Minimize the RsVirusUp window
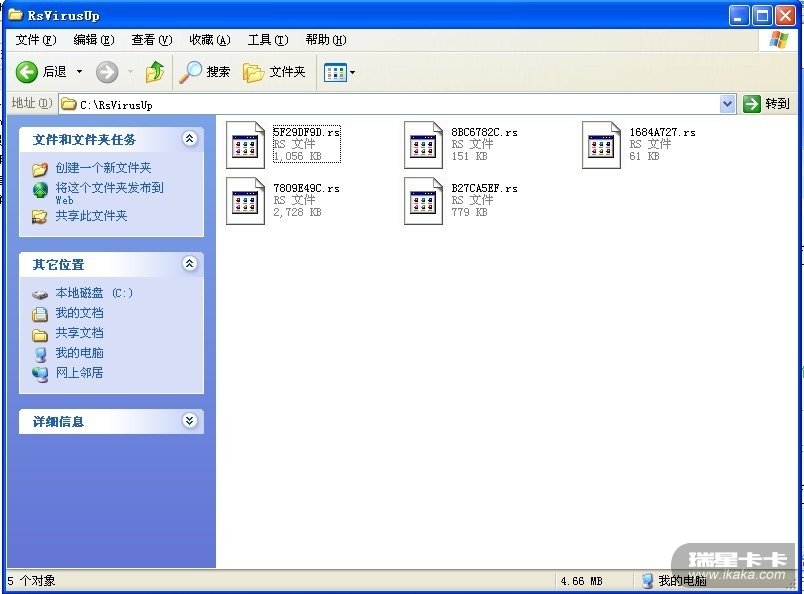This screenshot has height=594, width=804. pos(738,15)
